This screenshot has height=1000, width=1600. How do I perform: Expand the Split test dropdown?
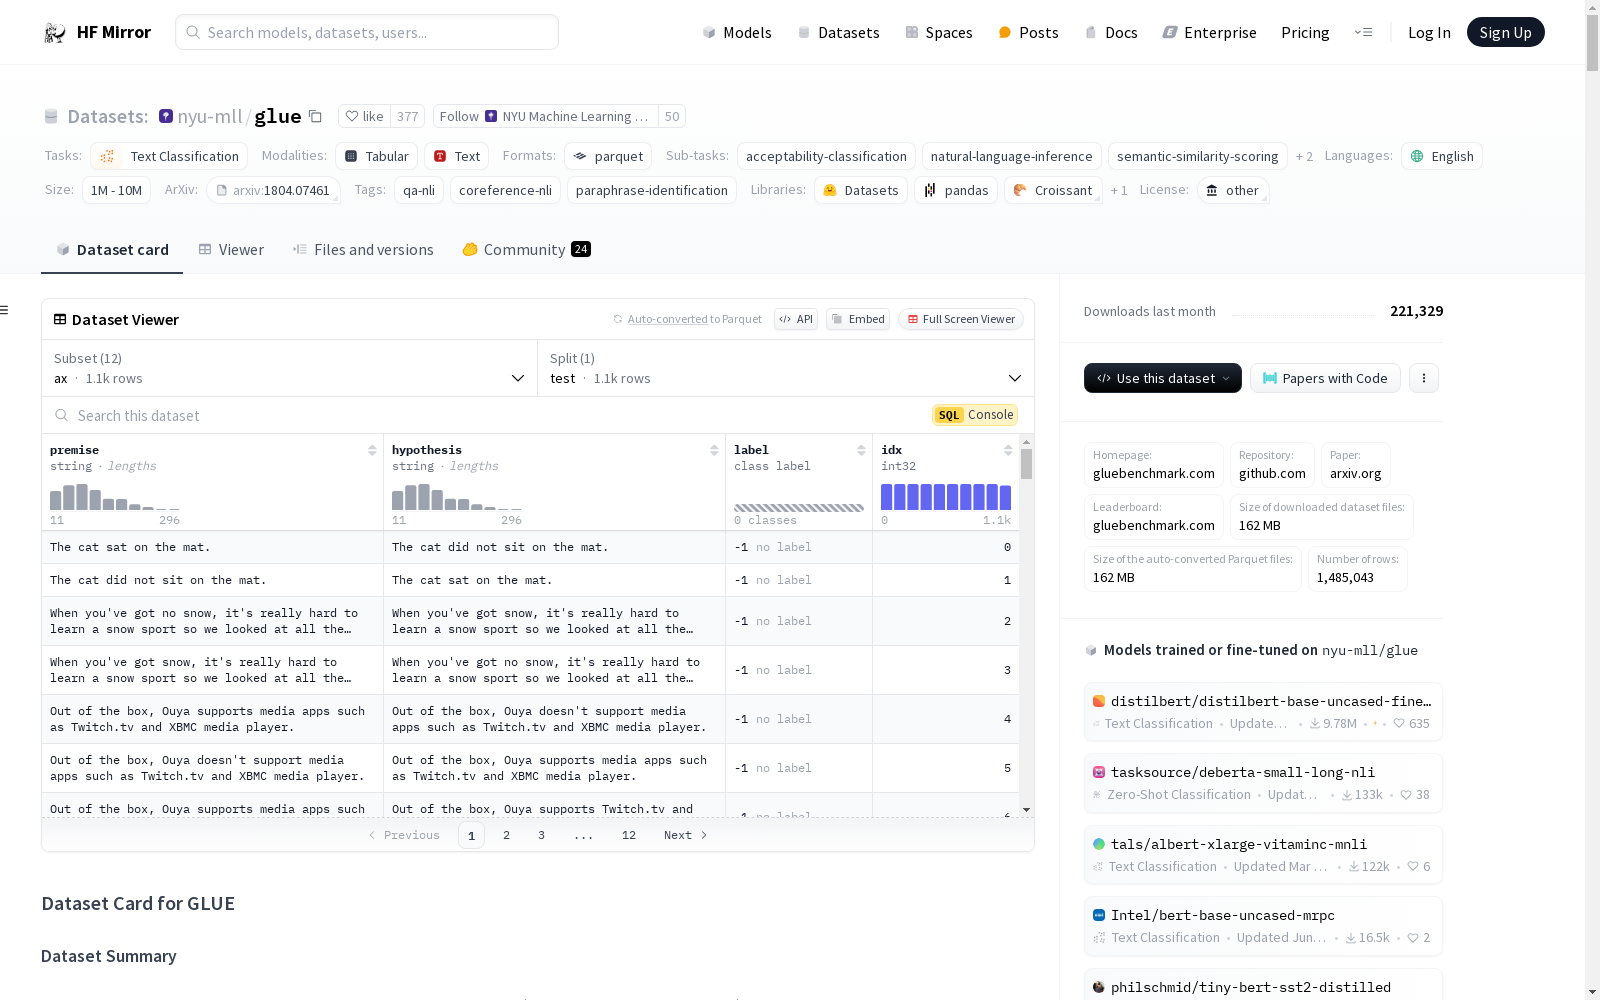click(x=786, y=368)
